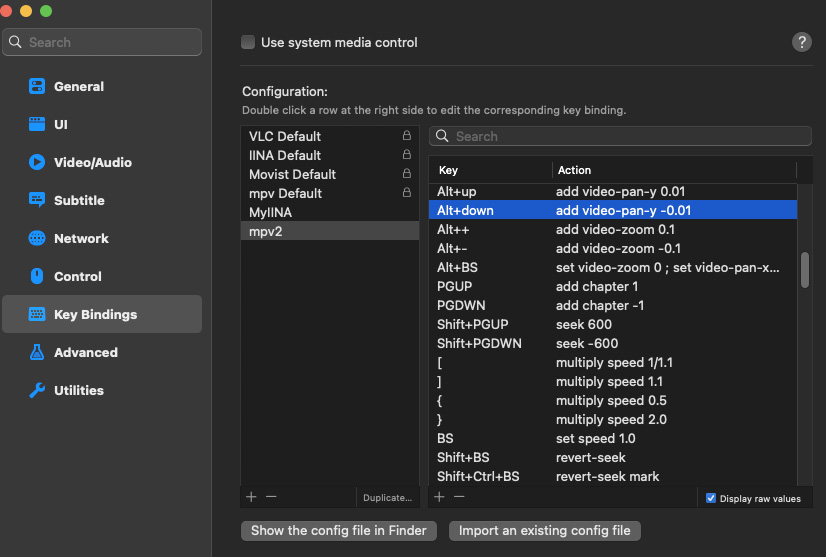Select the MyIINA configuration

coord(271,212)
